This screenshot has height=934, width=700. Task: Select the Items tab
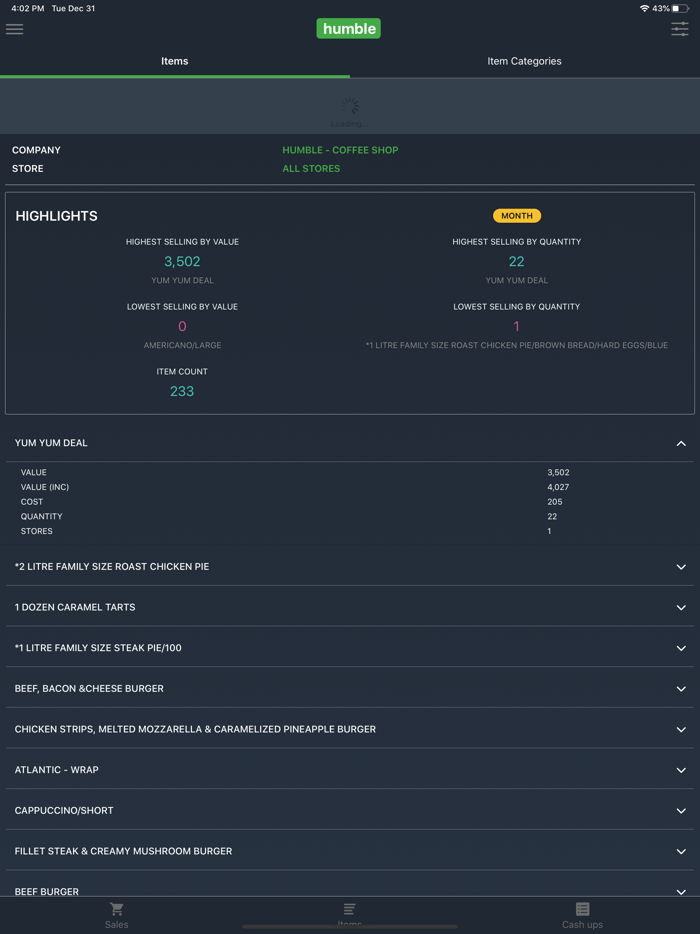coord(175,61)
